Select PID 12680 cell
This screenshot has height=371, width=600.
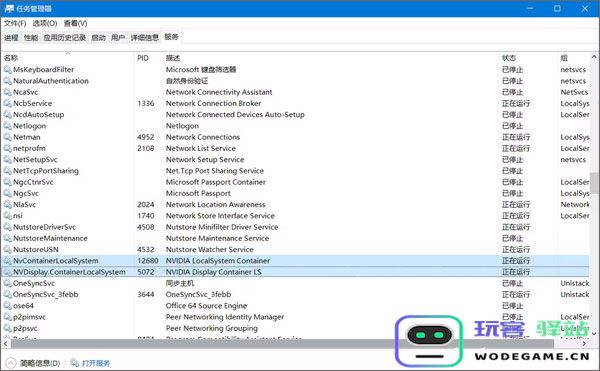coord(148,261)
